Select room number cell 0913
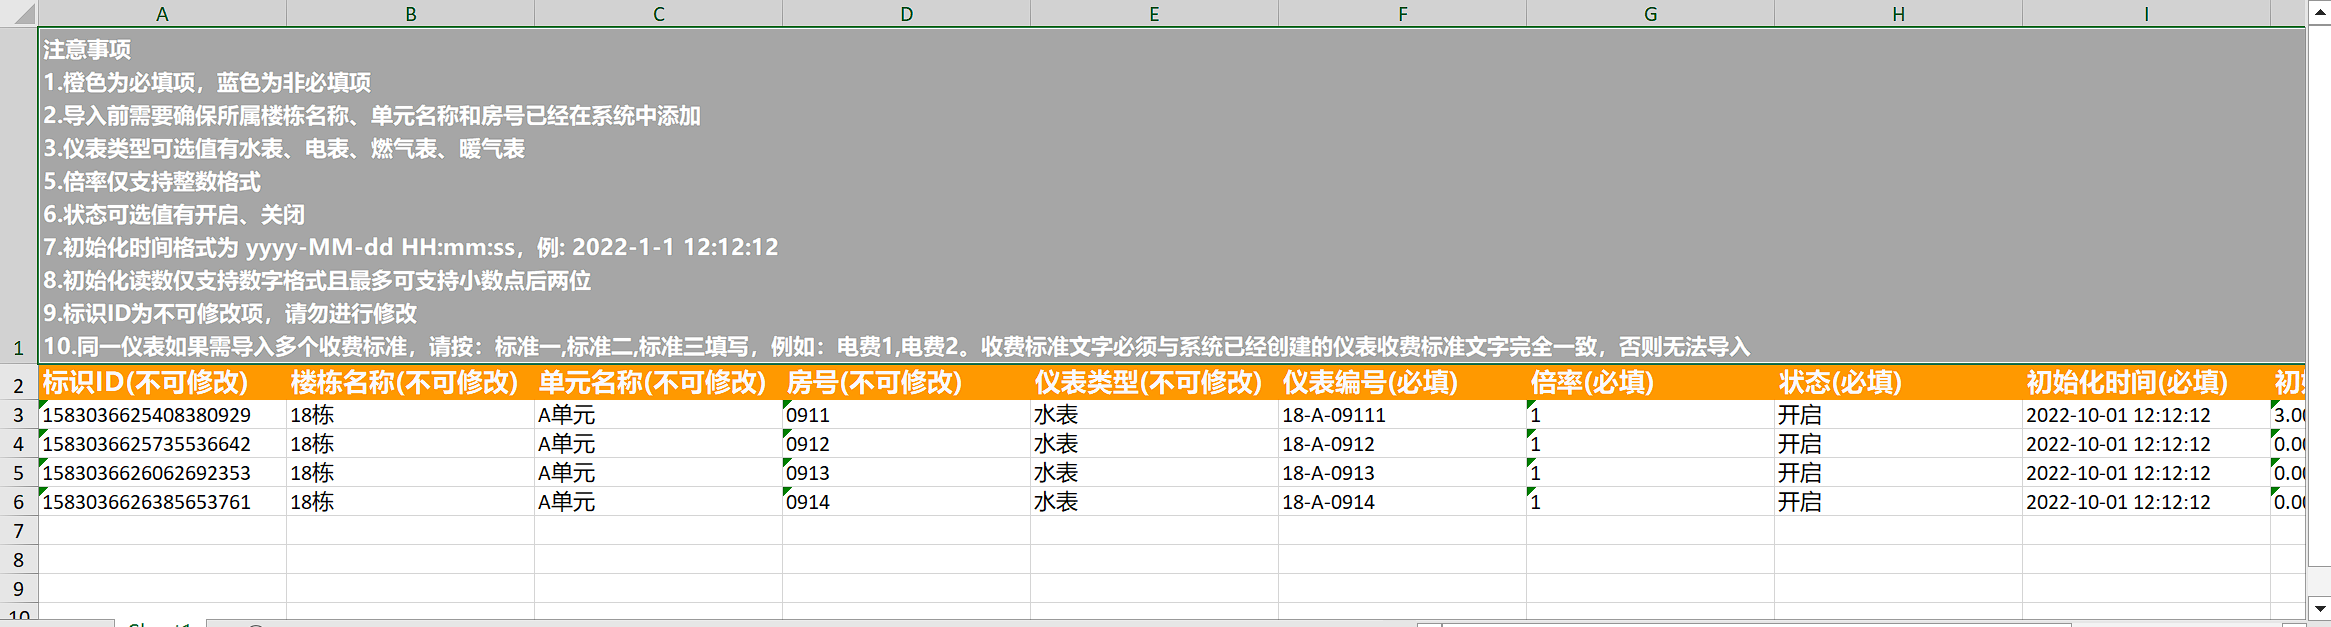The width and height of the screenshot is (2331, 627). [x=906, y=473]
